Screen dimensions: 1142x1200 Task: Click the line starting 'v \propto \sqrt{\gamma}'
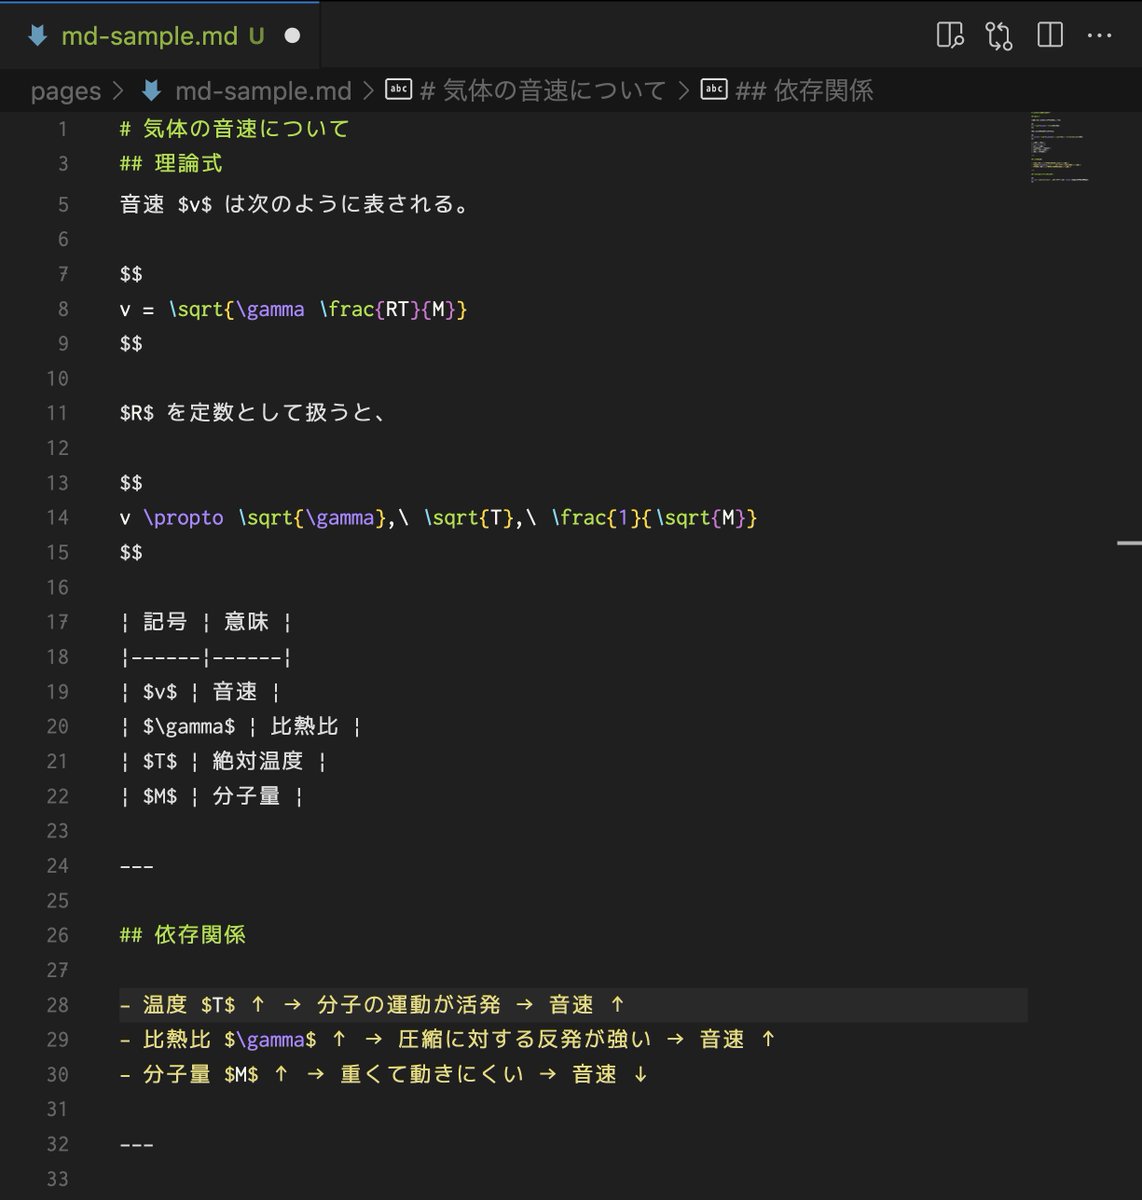(x=438, y=518)
